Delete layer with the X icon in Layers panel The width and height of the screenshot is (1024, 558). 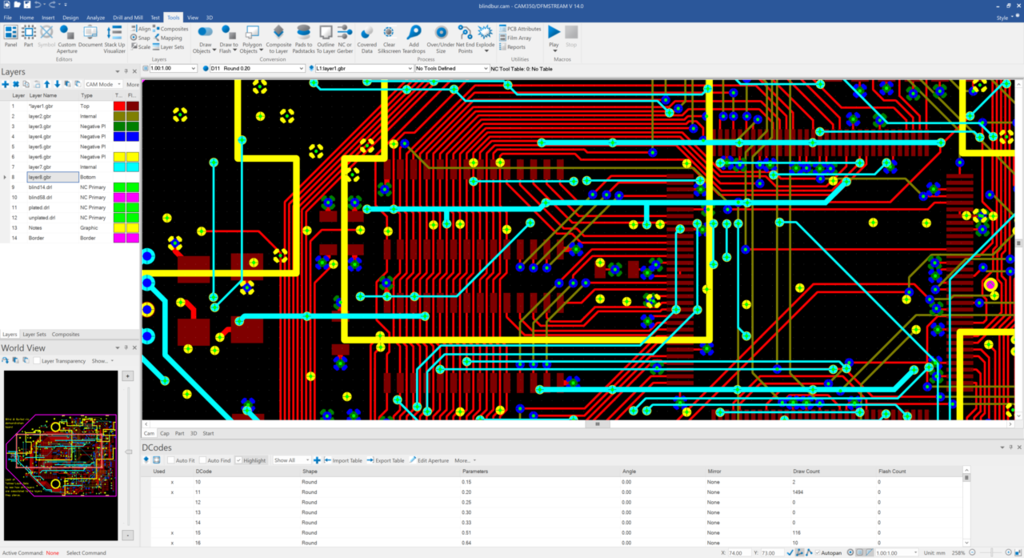(x=16, y=84)
